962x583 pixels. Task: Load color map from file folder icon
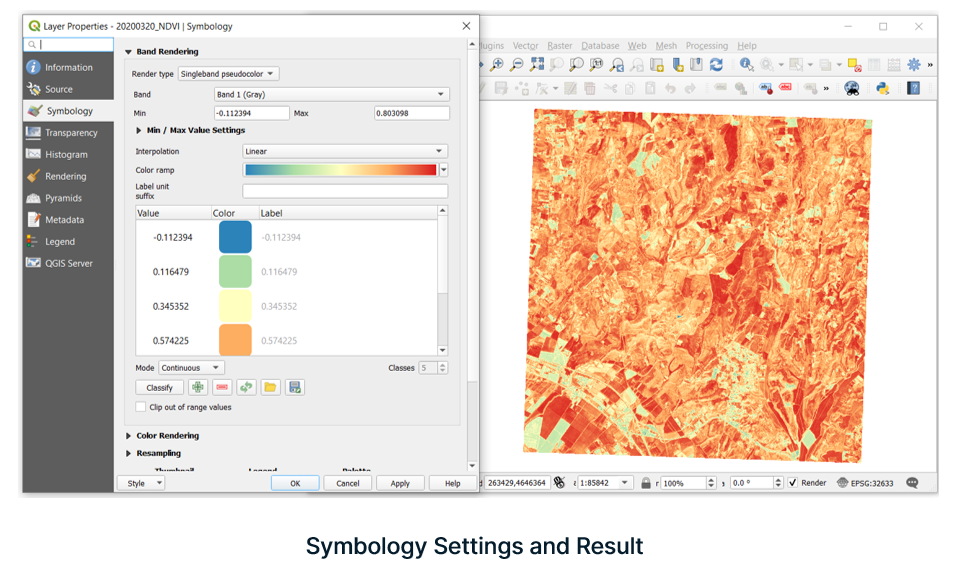coord(270,387)
